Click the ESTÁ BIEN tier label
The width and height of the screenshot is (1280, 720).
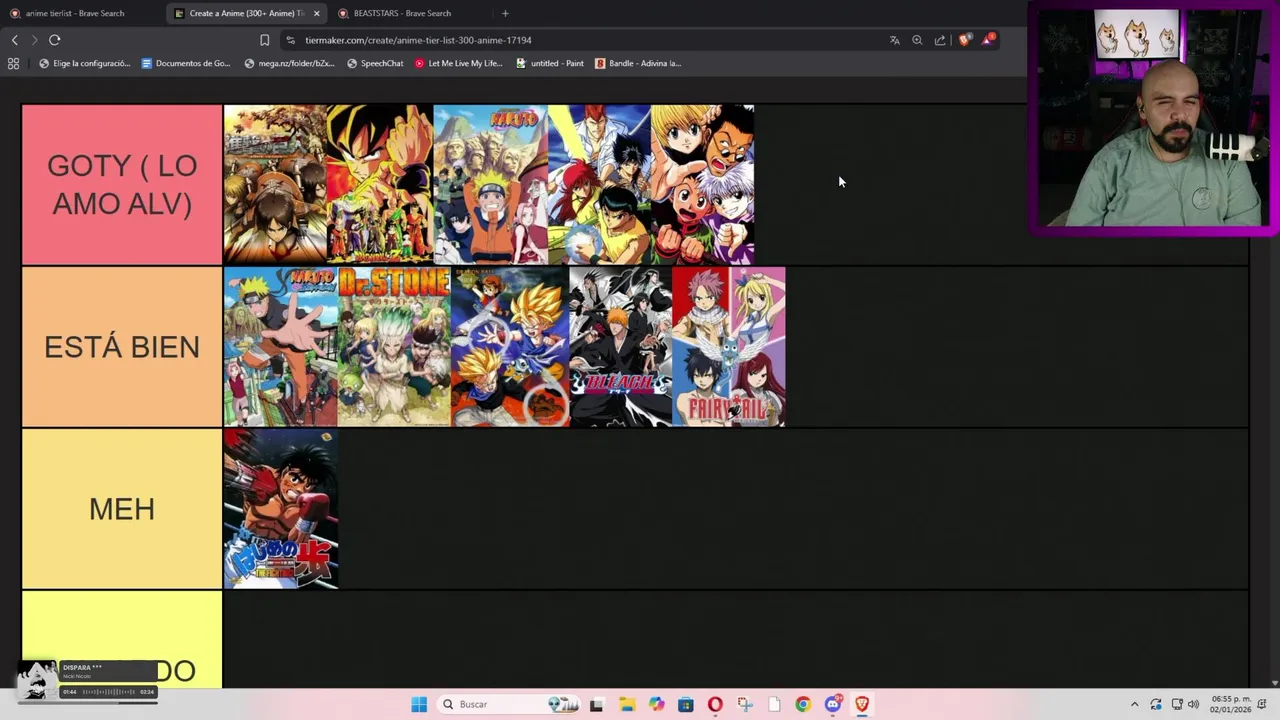pos(122,347)
